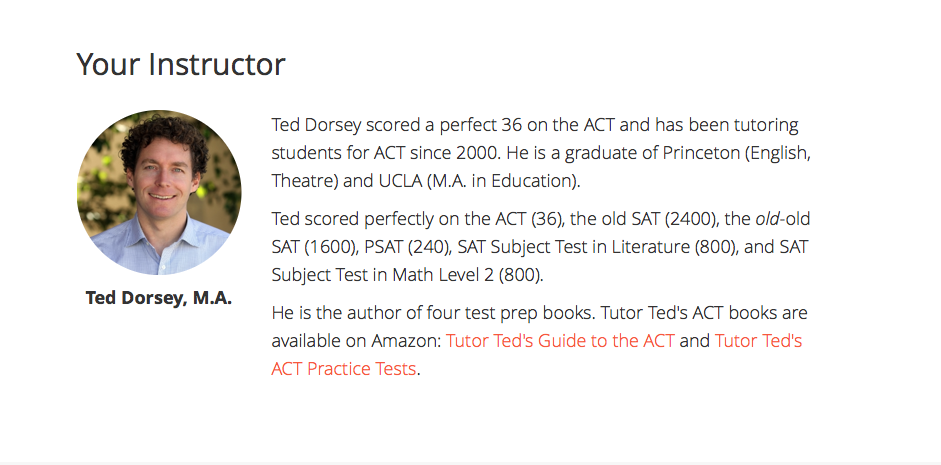Click the word "Amazon:" before the book links
This screenshot has width=941, height=465.
click(406, 341)
